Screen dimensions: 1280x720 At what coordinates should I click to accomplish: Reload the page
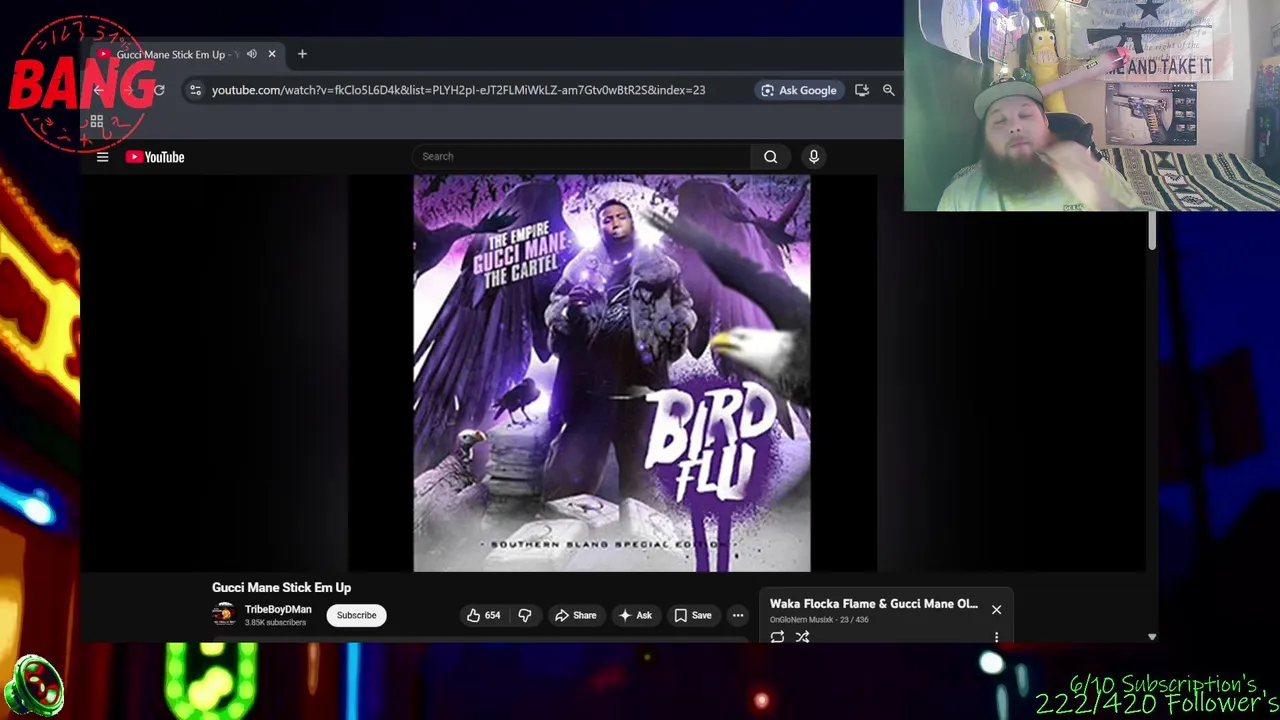click(x=158, y=90)
